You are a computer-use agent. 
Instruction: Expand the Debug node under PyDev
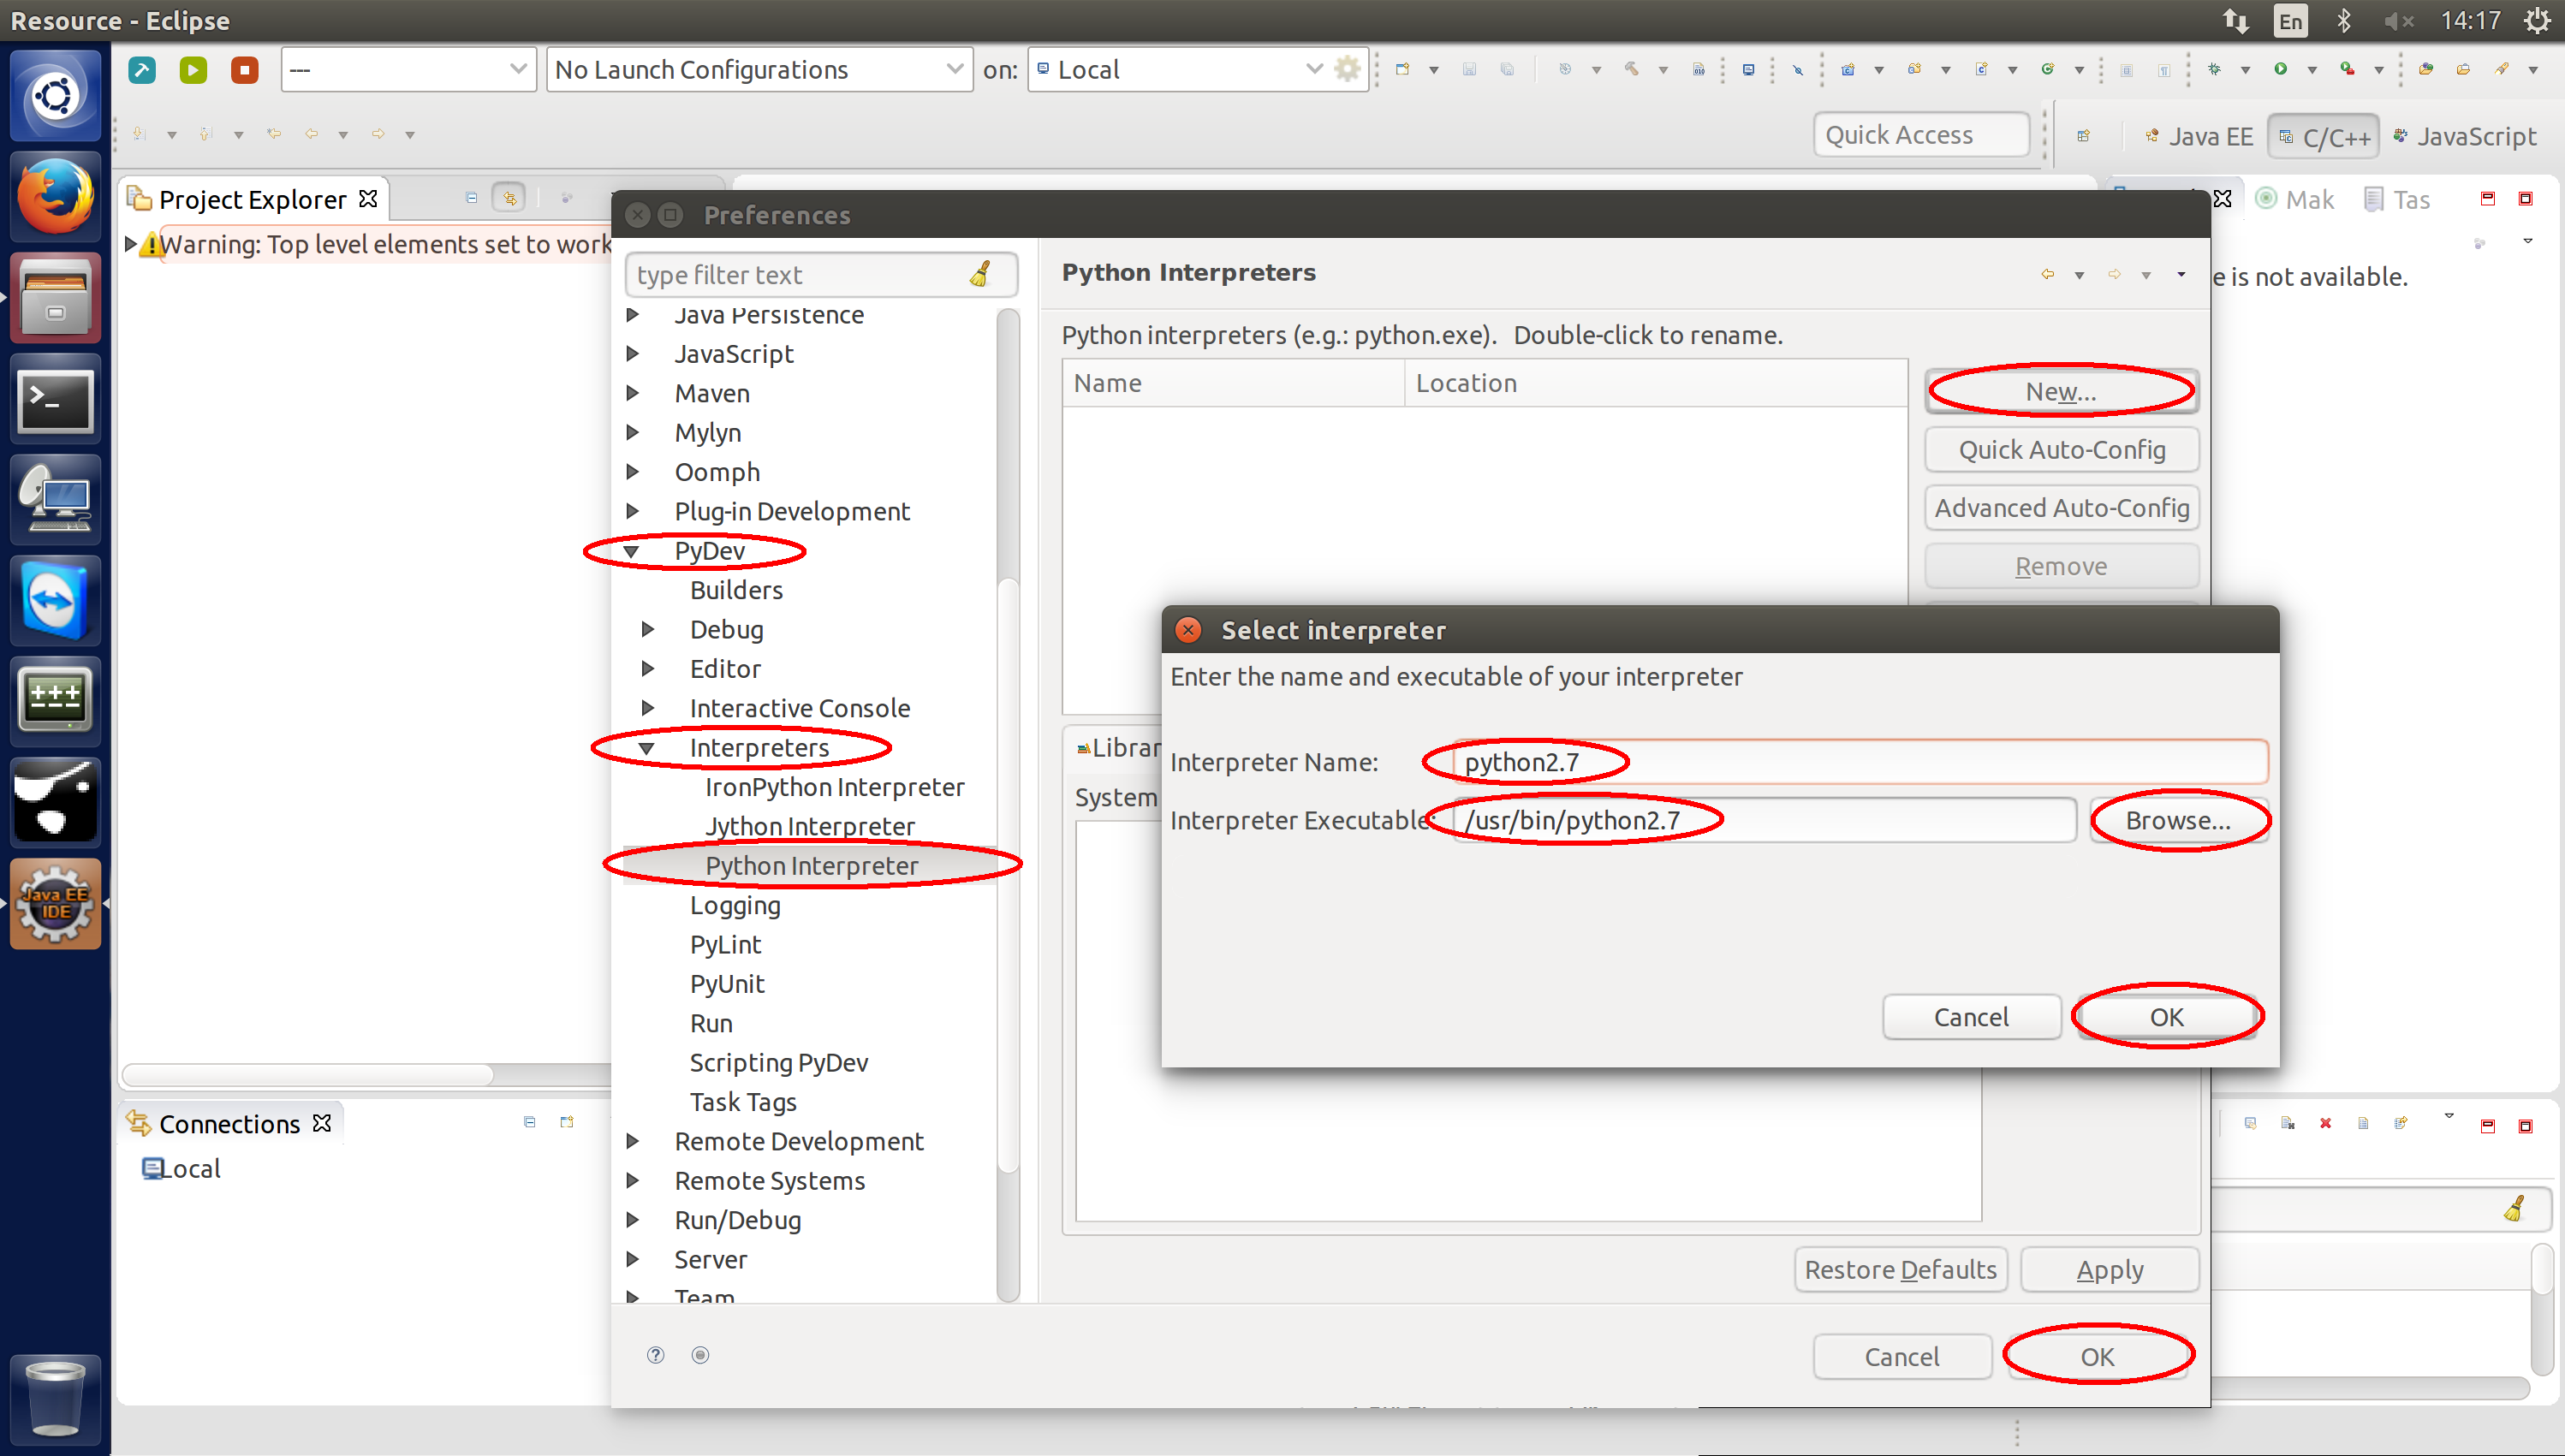pos(648,629)
